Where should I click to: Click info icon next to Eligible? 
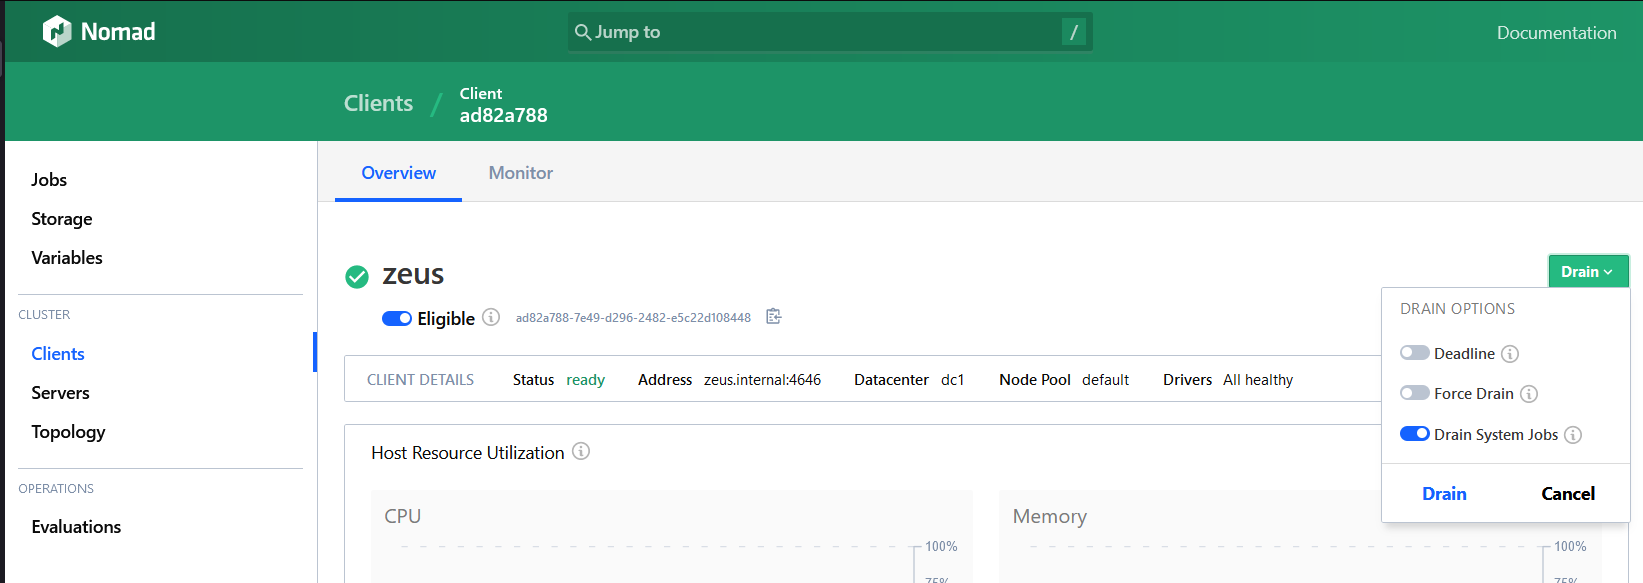tap(491, 317)
